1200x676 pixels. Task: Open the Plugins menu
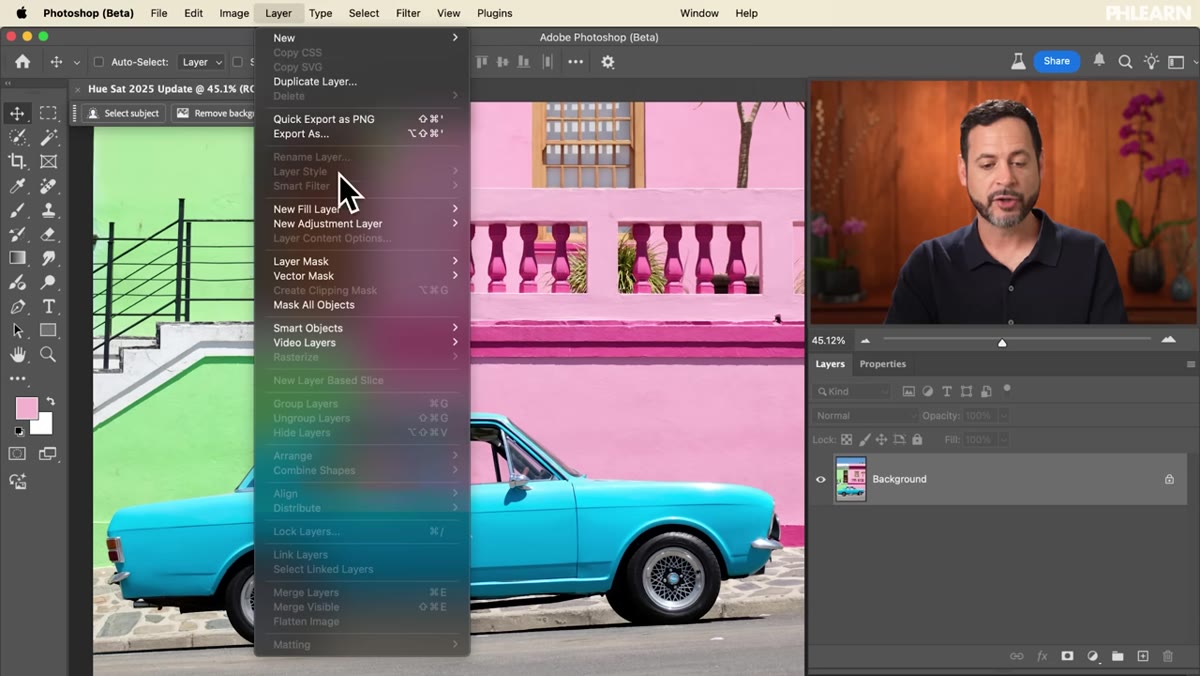tap(494, 13)
